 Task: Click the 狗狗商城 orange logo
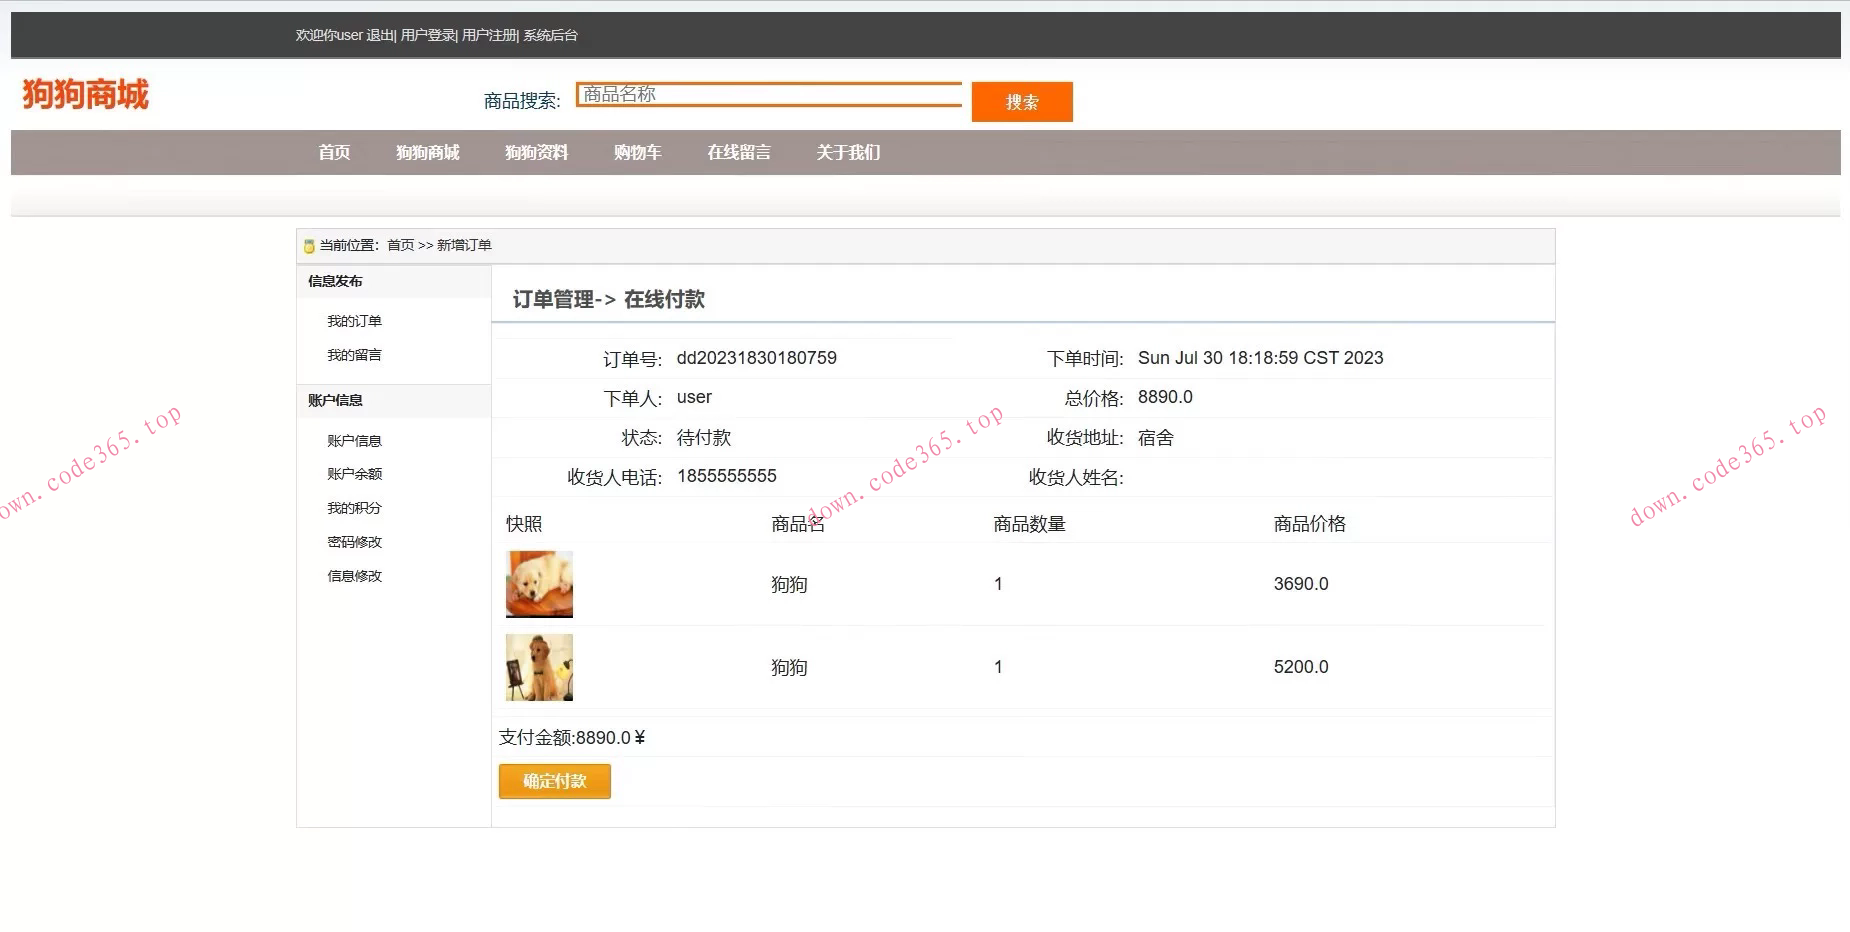(84, 94)
